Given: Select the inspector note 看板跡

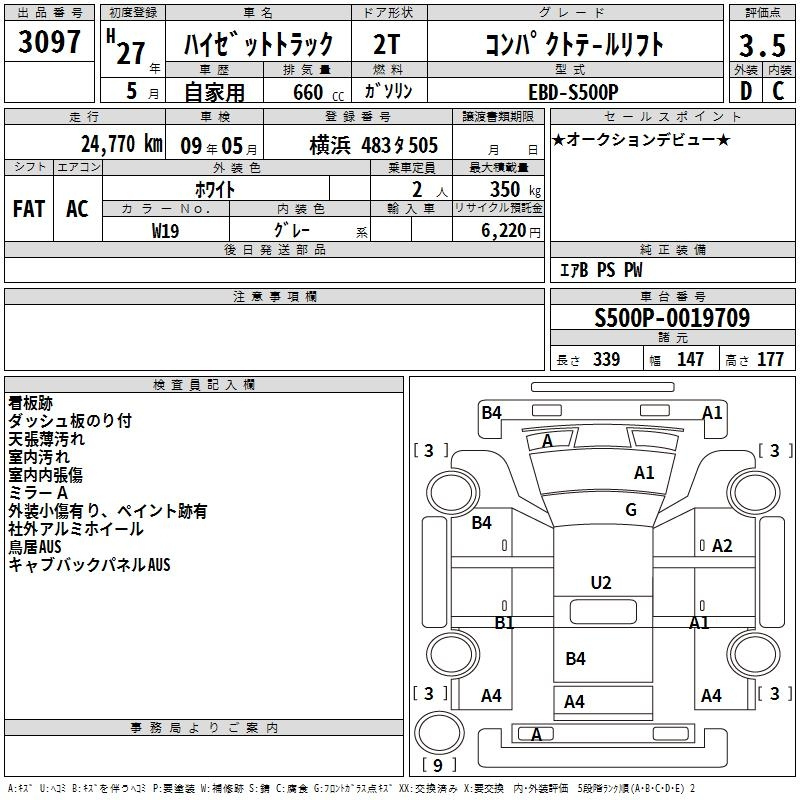Looking at the screenshot, I should click(31, 403).
